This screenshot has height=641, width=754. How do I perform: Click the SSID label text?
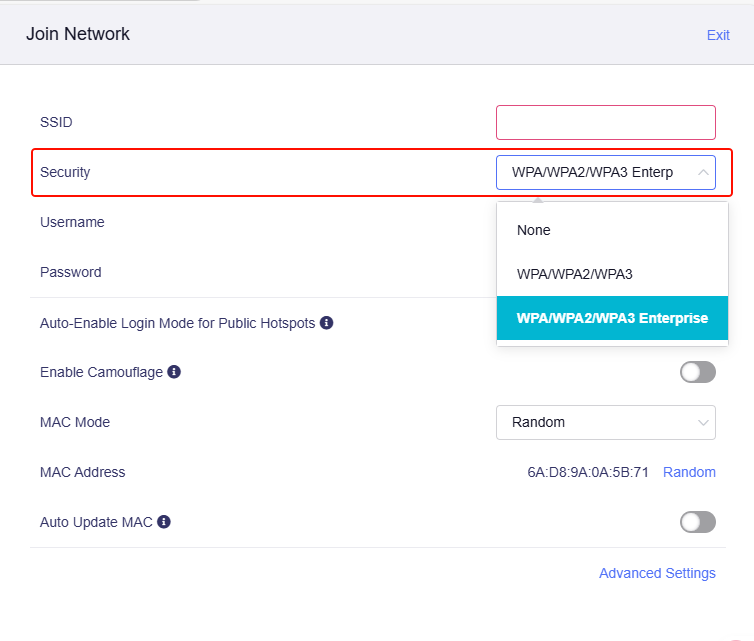pos(56,122)
